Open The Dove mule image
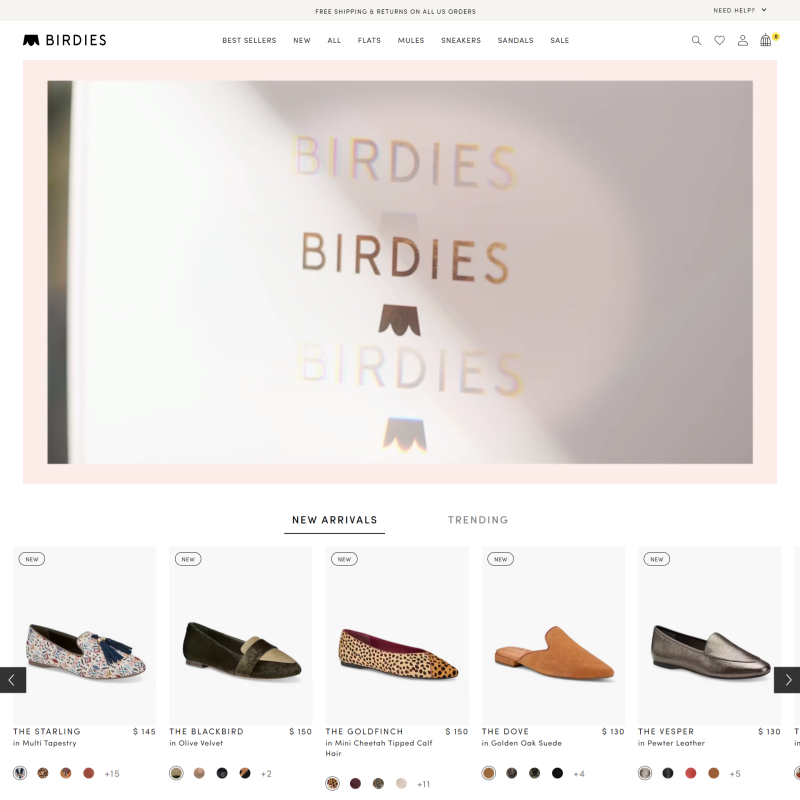The width and height of the screenshot is (800, 800). pyautogui.click(x=553, y=636)
